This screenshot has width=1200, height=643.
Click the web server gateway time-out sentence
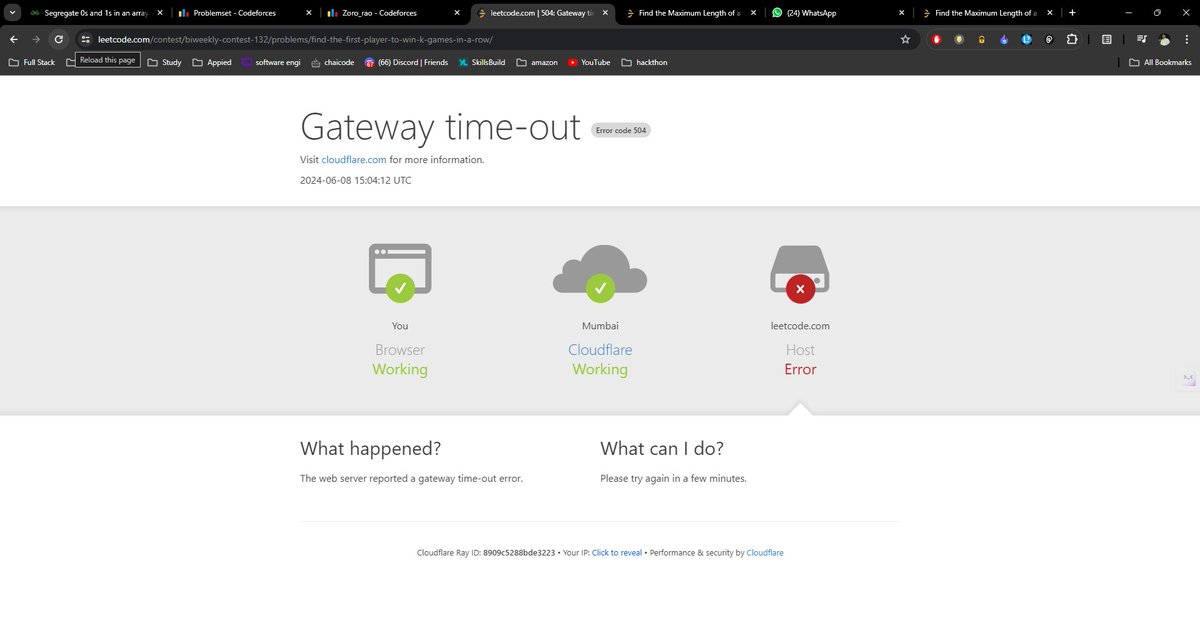(411, 478)
